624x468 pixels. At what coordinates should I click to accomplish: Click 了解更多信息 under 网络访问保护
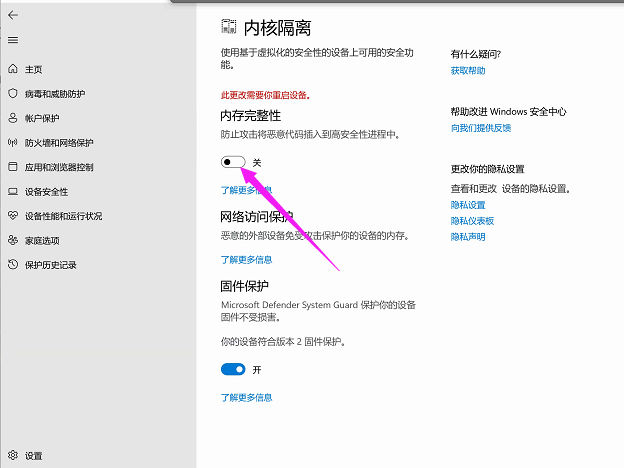tap(246, 260)
